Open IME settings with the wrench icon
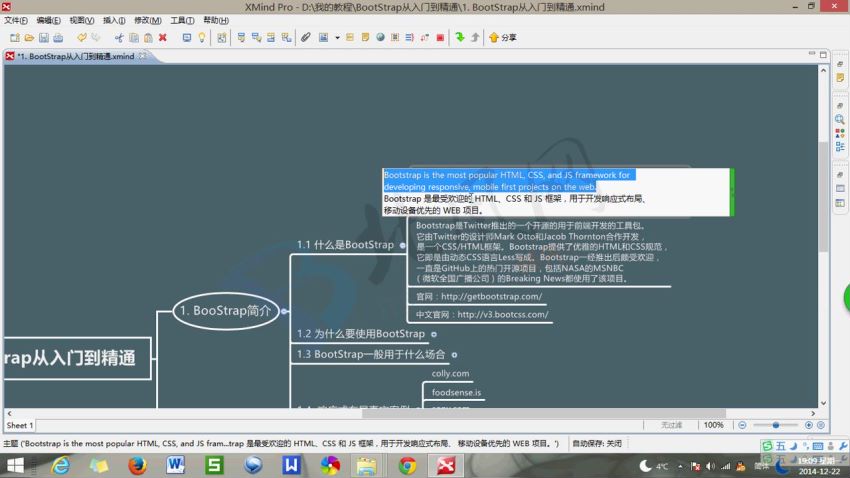The width and height of the screenshot is (850, 478). pyautogui.click(x=843, y=446)
